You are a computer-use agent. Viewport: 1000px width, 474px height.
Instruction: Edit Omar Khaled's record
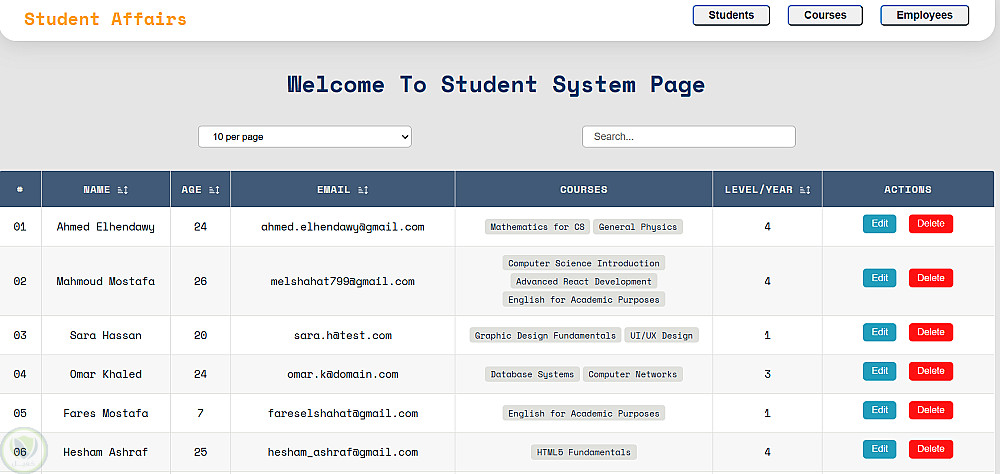click(x=879, y=371)
